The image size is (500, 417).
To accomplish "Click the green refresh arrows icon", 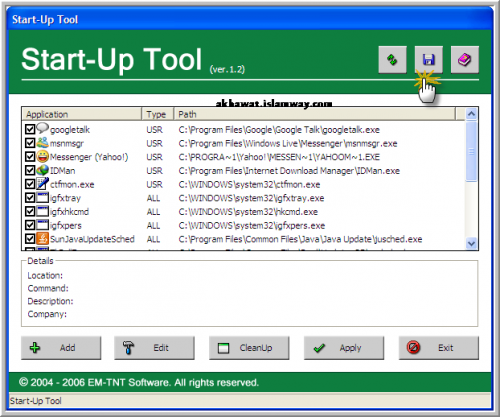I will coord(392,60).
